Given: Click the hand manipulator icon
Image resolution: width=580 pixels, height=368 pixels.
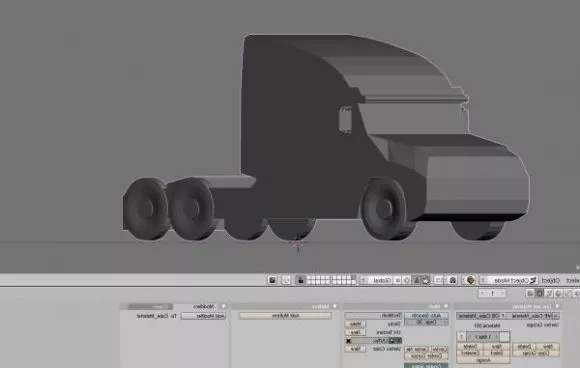Looking at the screenshot, I should pyautogui.click(x=426, y=280).
